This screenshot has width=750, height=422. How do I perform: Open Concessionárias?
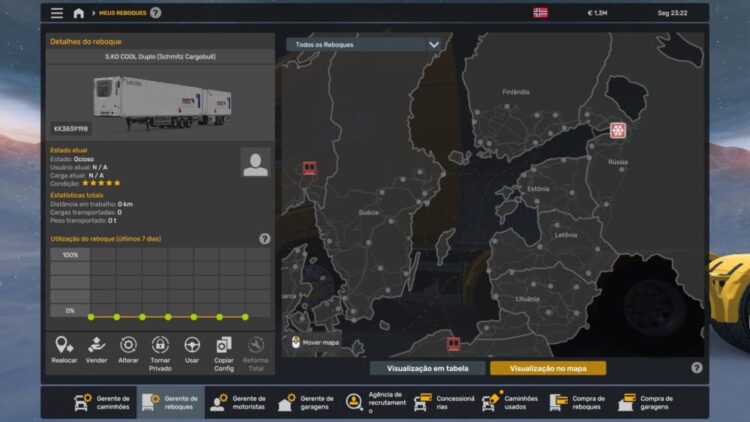pos(444,402)
